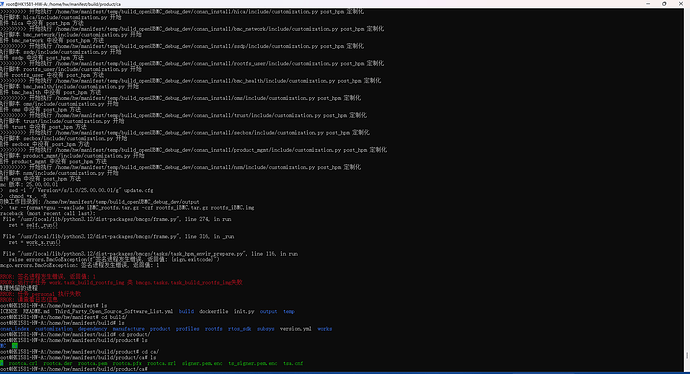This screenshot has width=690, height=374.
Task: Click the task_hpm_envir_prepare.py traceback line
Action: [150, 254]
